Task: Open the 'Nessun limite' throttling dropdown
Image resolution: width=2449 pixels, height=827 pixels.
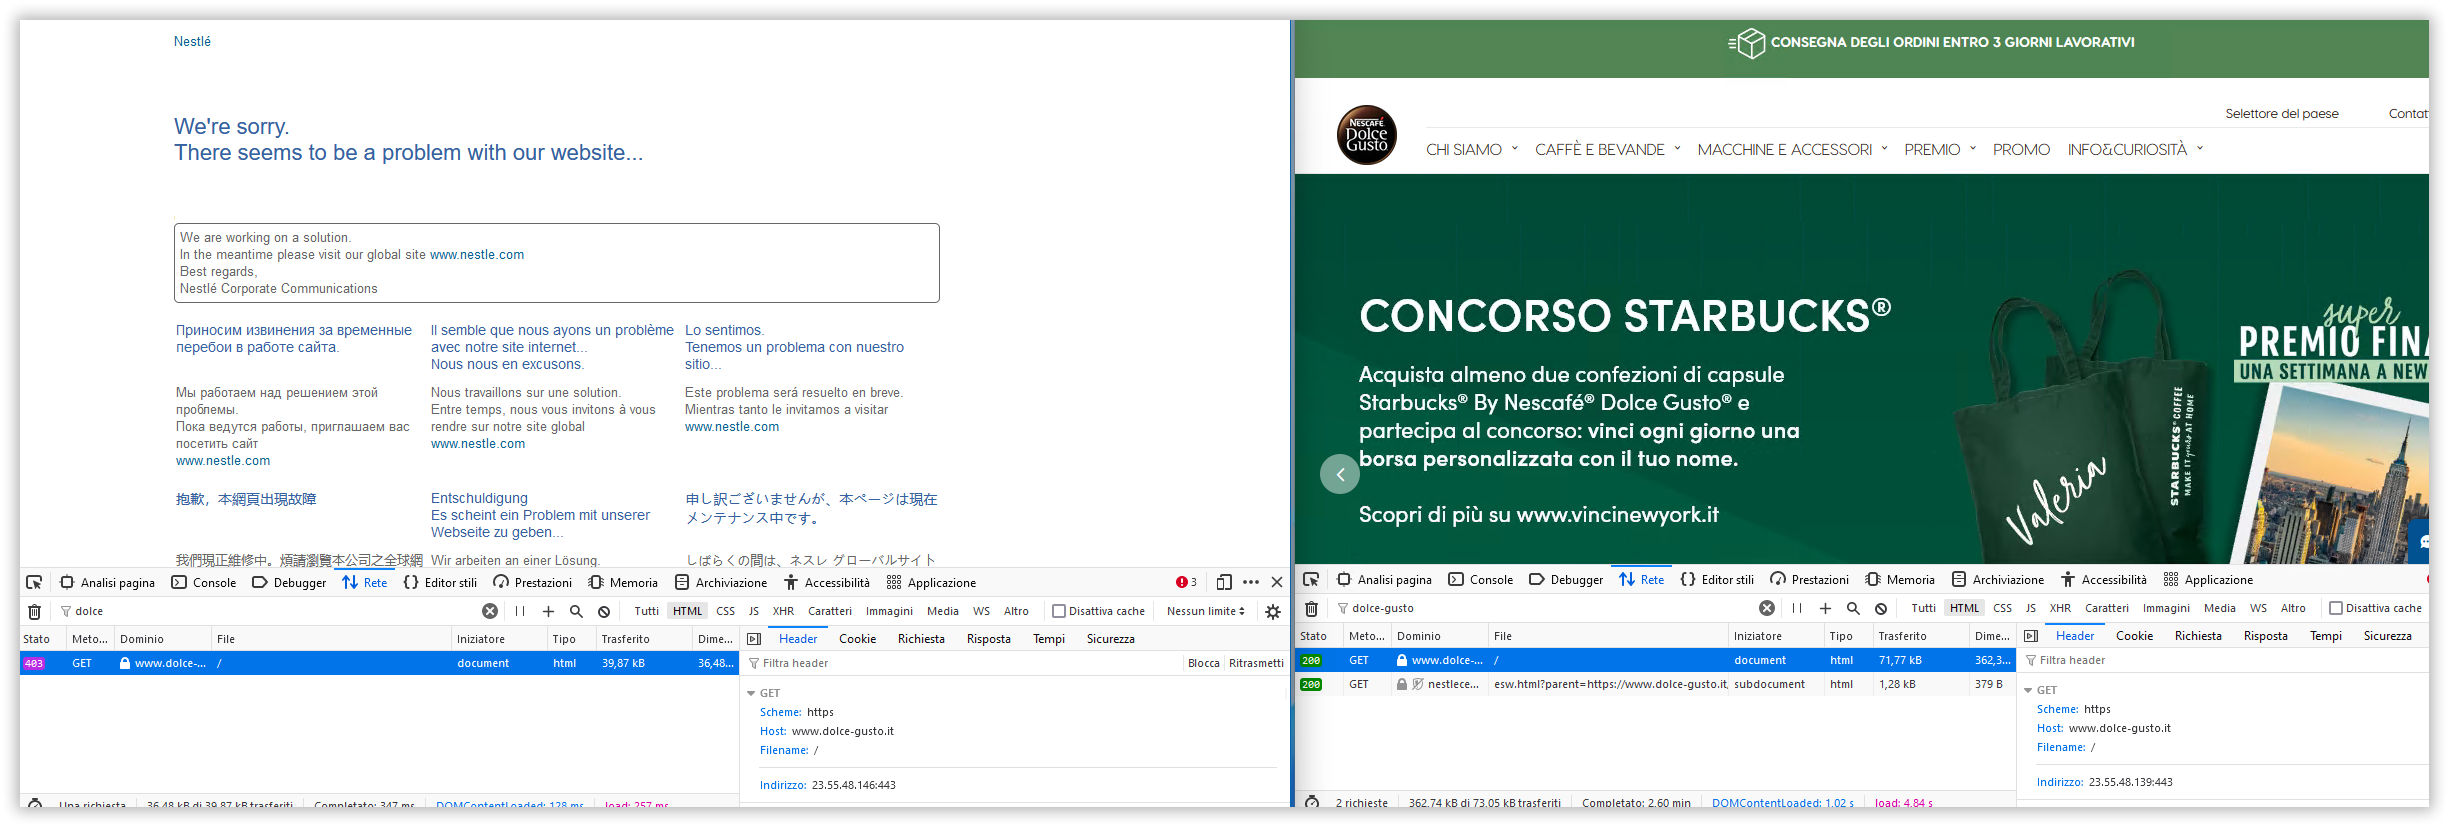Action: click(x=1205, y=611)
